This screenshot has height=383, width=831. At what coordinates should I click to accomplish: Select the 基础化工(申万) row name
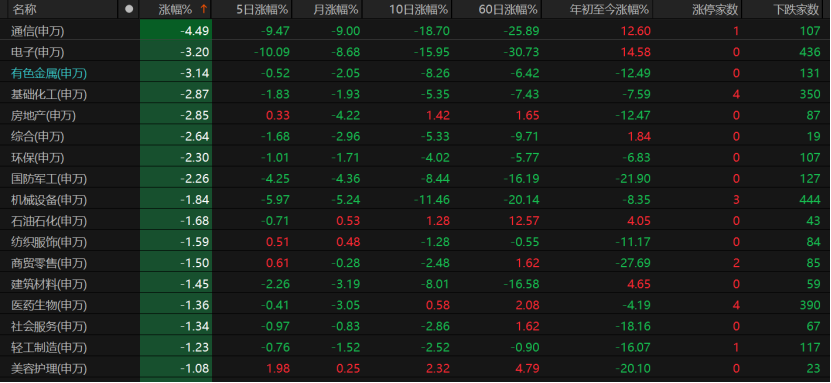pyautogui.click(x=49, y=95)
